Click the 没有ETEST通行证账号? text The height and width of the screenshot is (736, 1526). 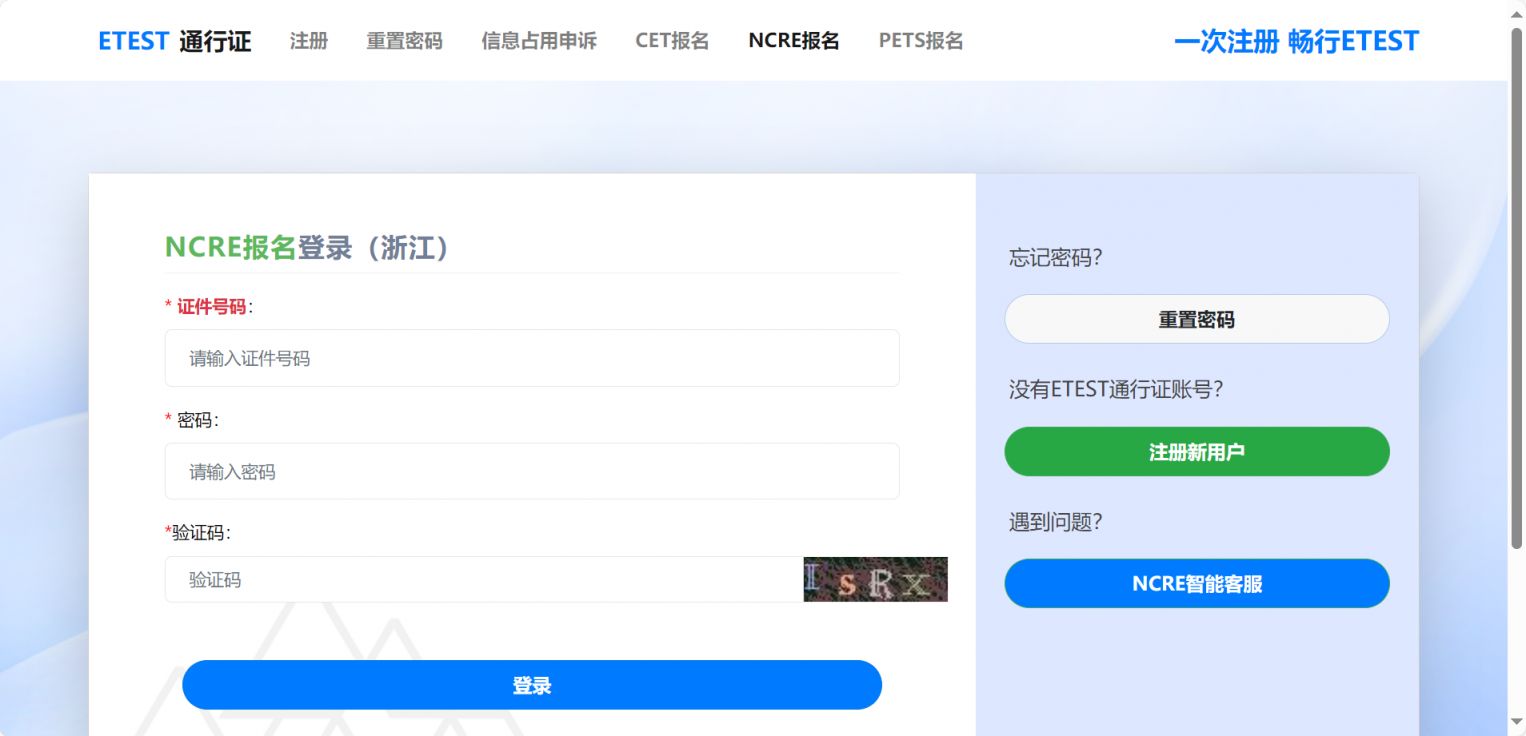(1116, 389)
